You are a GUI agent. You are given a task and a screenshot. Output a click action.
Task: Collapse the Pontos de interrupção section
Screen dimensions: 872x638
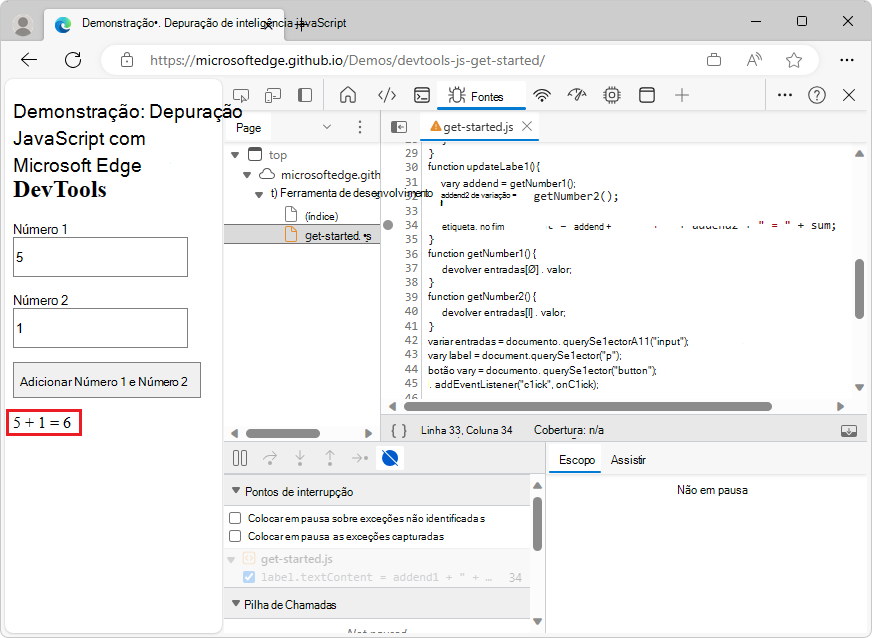(x=236, y=491)
